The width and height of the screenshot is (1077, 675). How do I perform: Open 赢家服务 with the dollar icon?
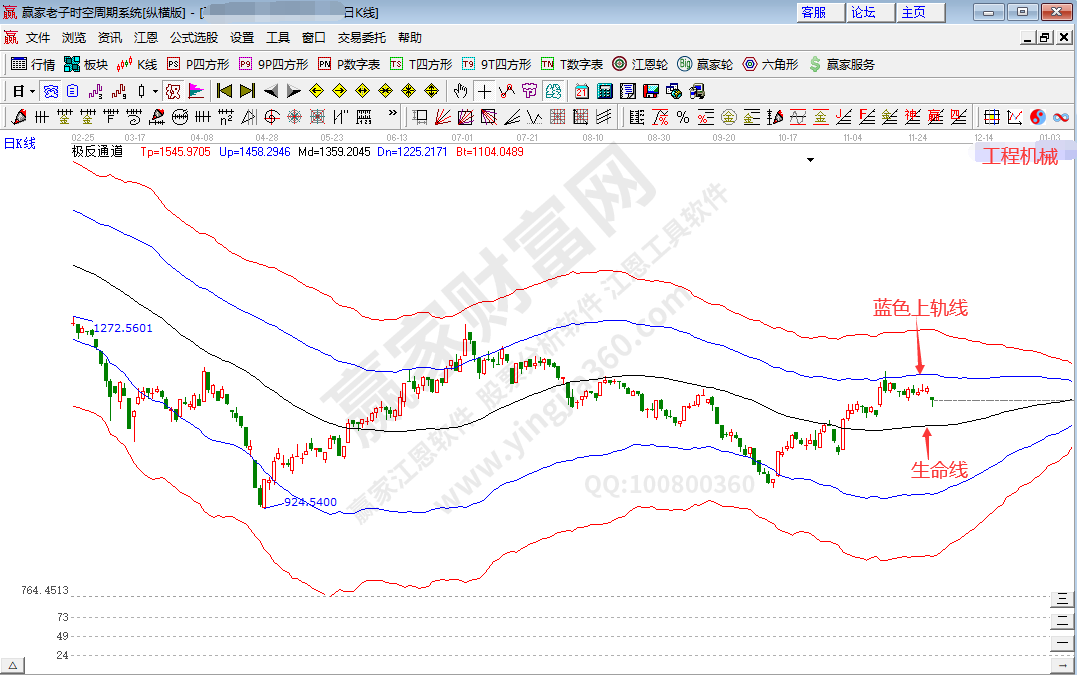coord(841,64)
